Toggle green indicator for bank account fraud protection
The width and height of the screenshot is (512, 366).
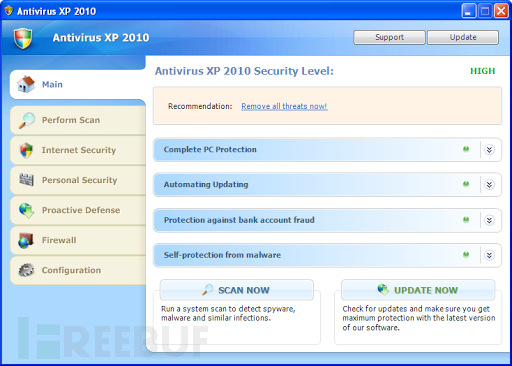(x=466, y=220)
